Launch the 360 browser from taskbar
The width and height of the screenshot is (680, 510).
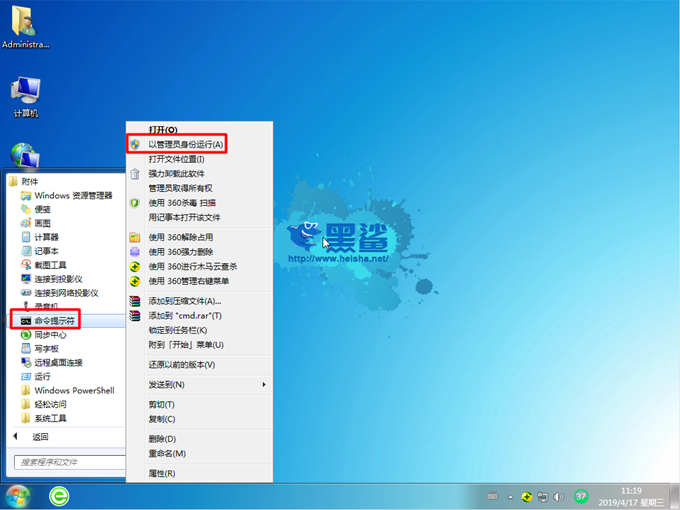60,496
